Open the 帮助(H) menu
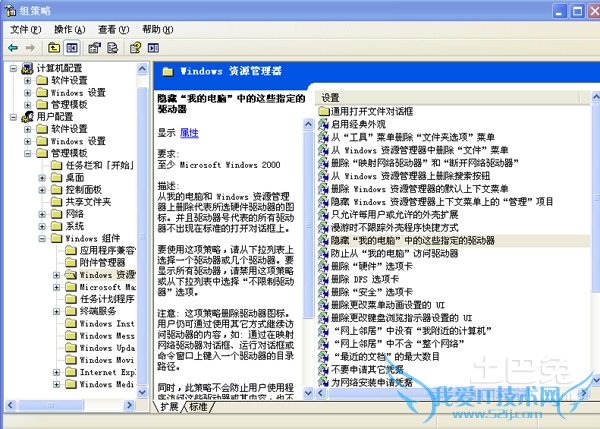The height and width of the screenshot is (429, 600). point(158,29)
